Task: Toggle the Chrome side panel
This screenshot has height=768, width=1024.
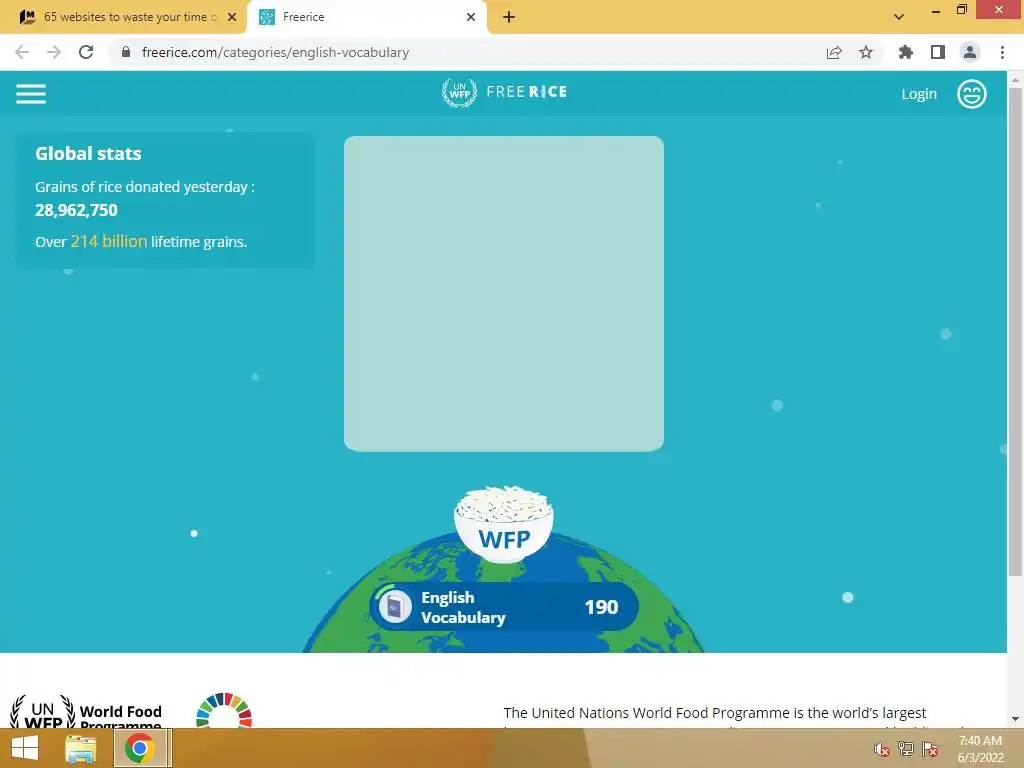Action: tap(938, 52)
